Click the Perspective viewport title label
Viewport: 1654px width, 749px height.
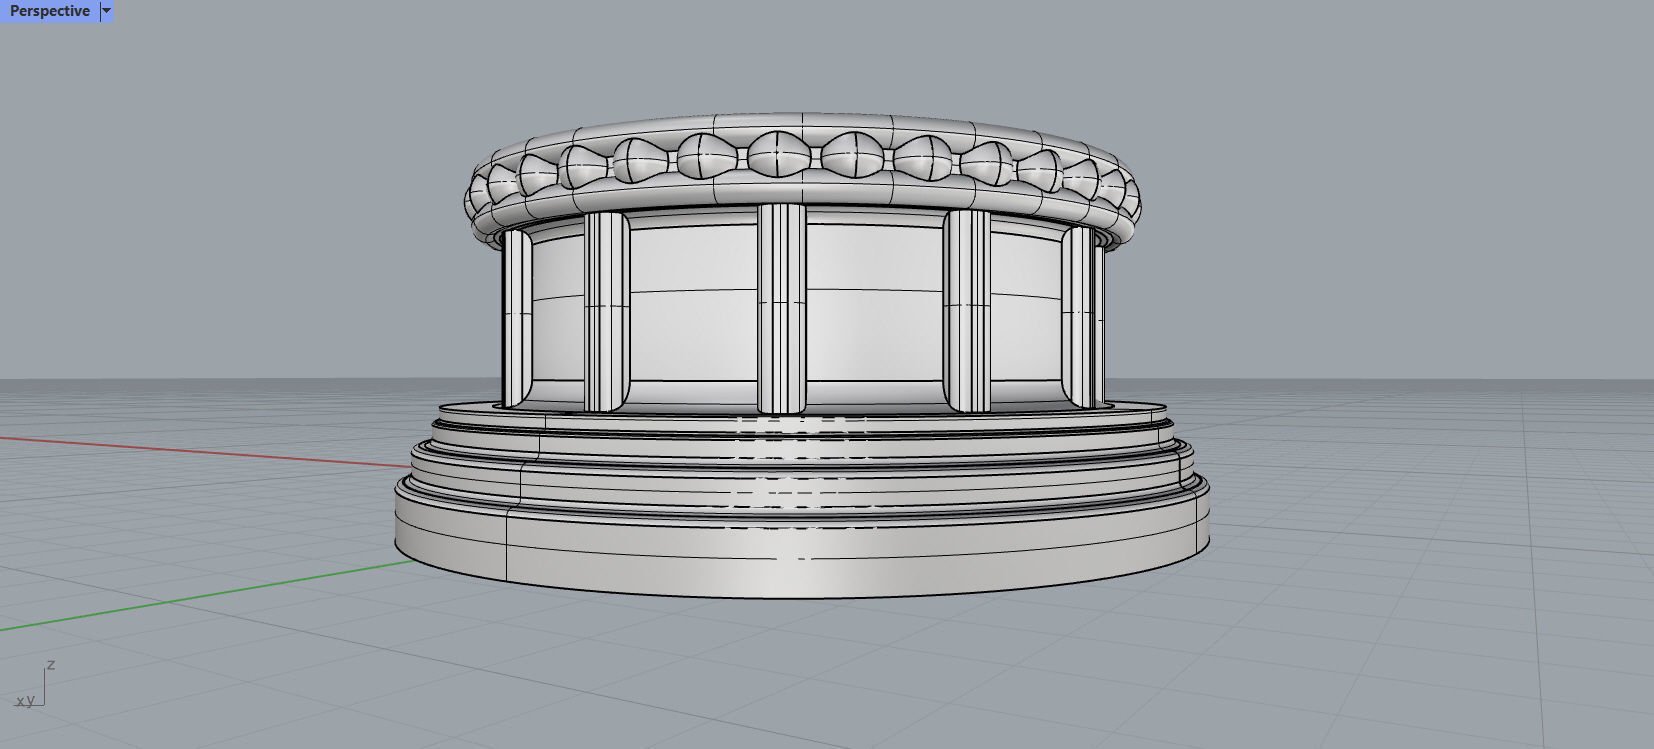tap(50, 11)
